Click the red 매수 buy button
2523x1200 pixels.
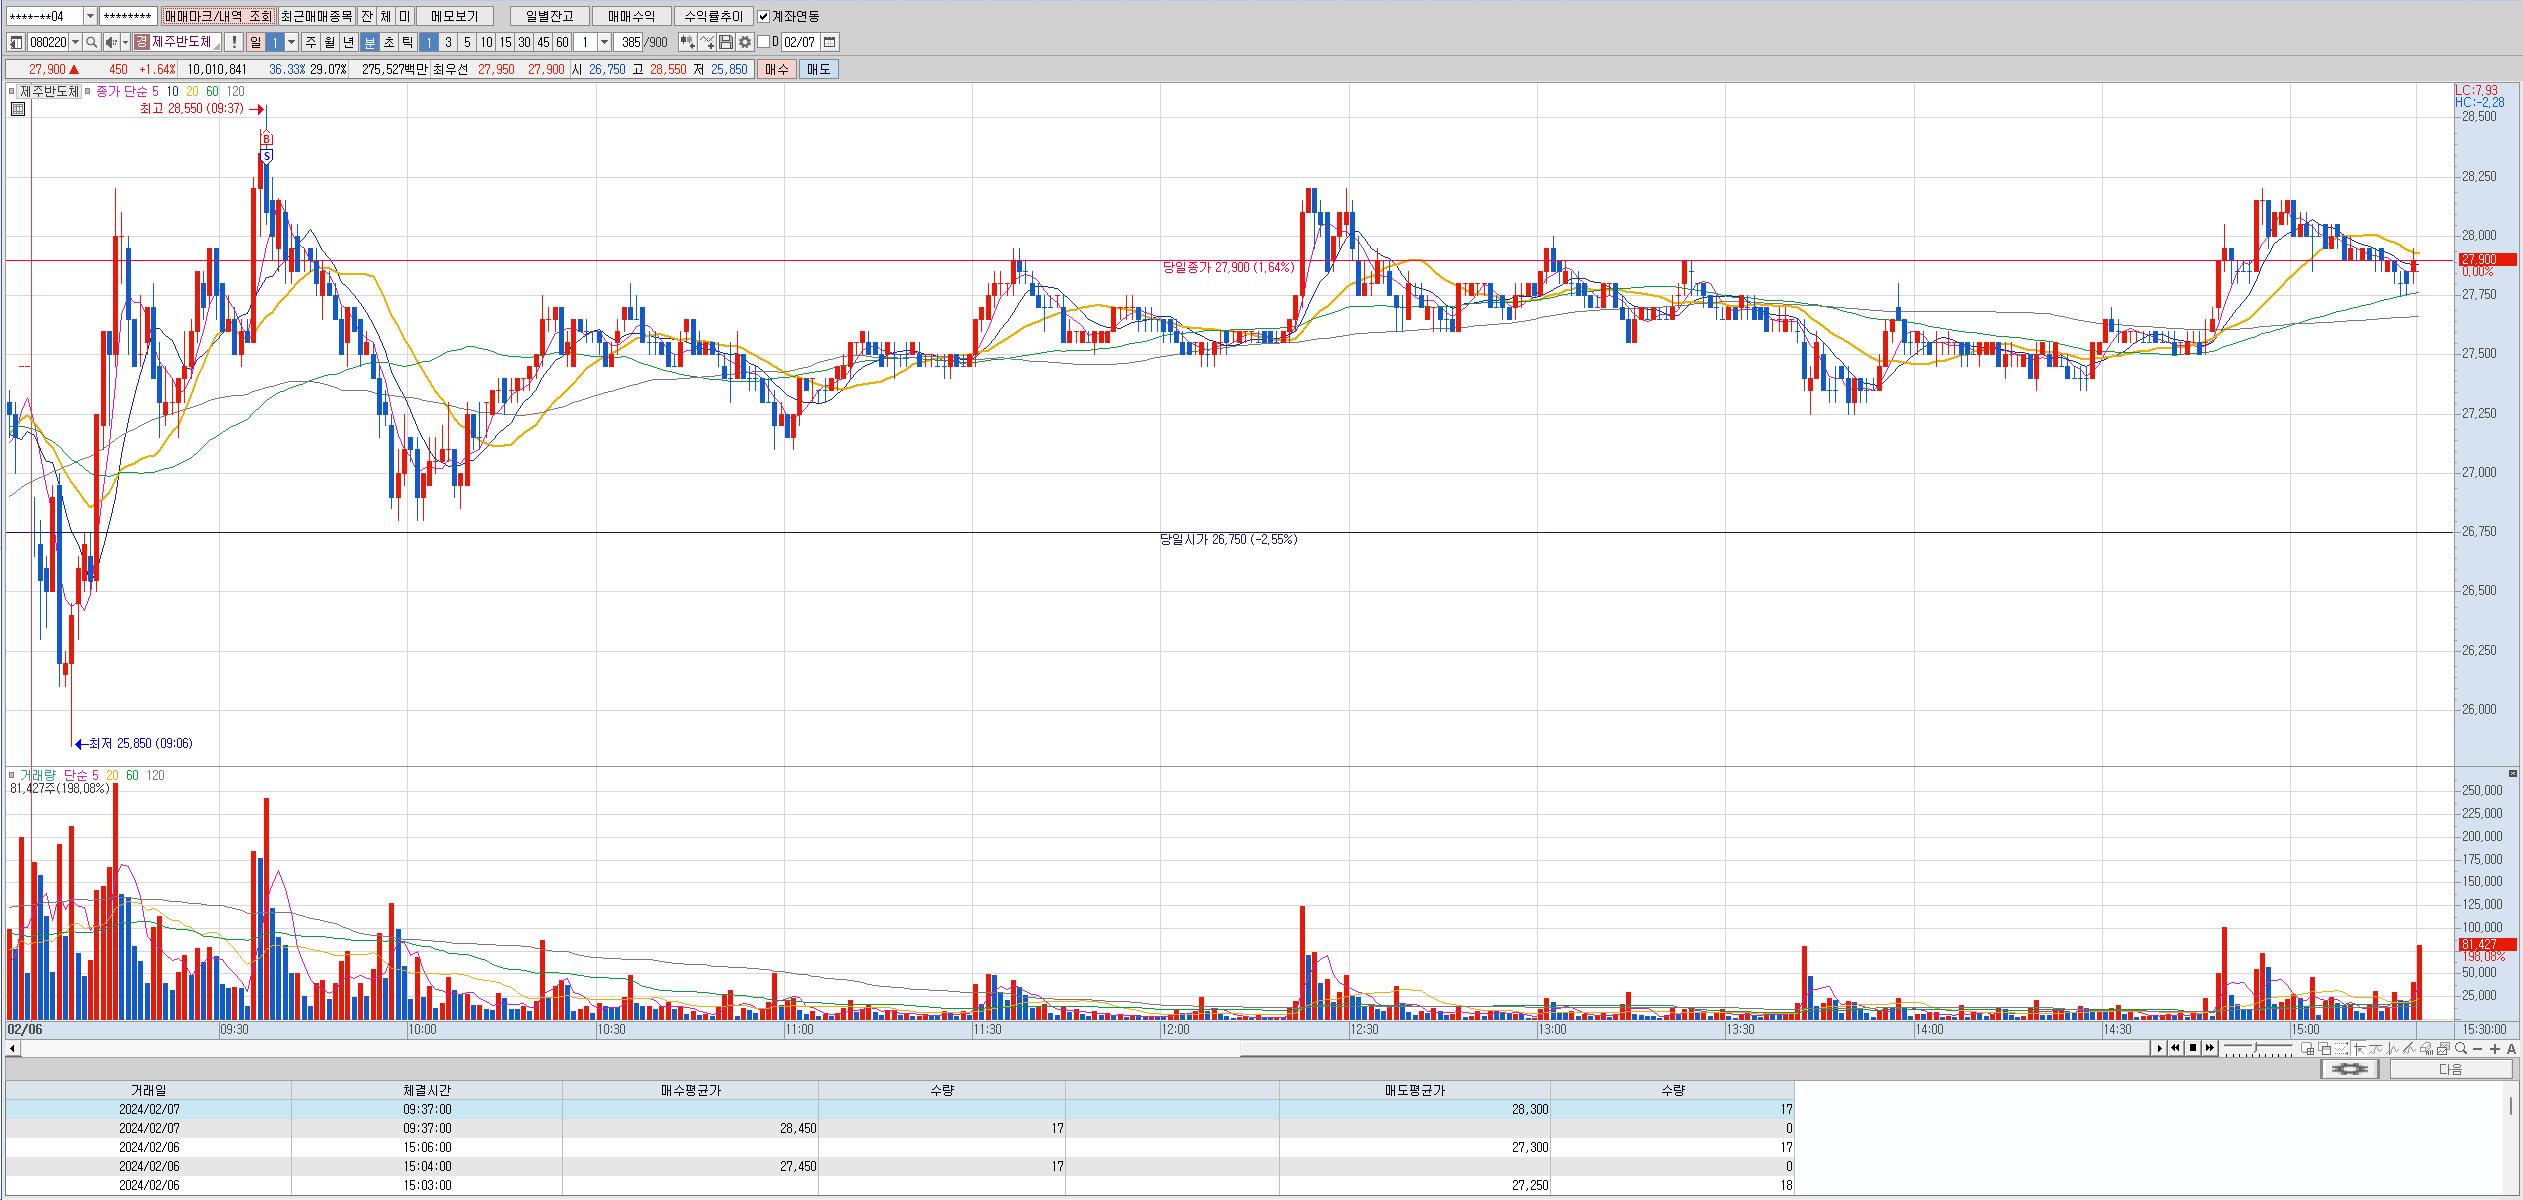click(x=777, y=69)
